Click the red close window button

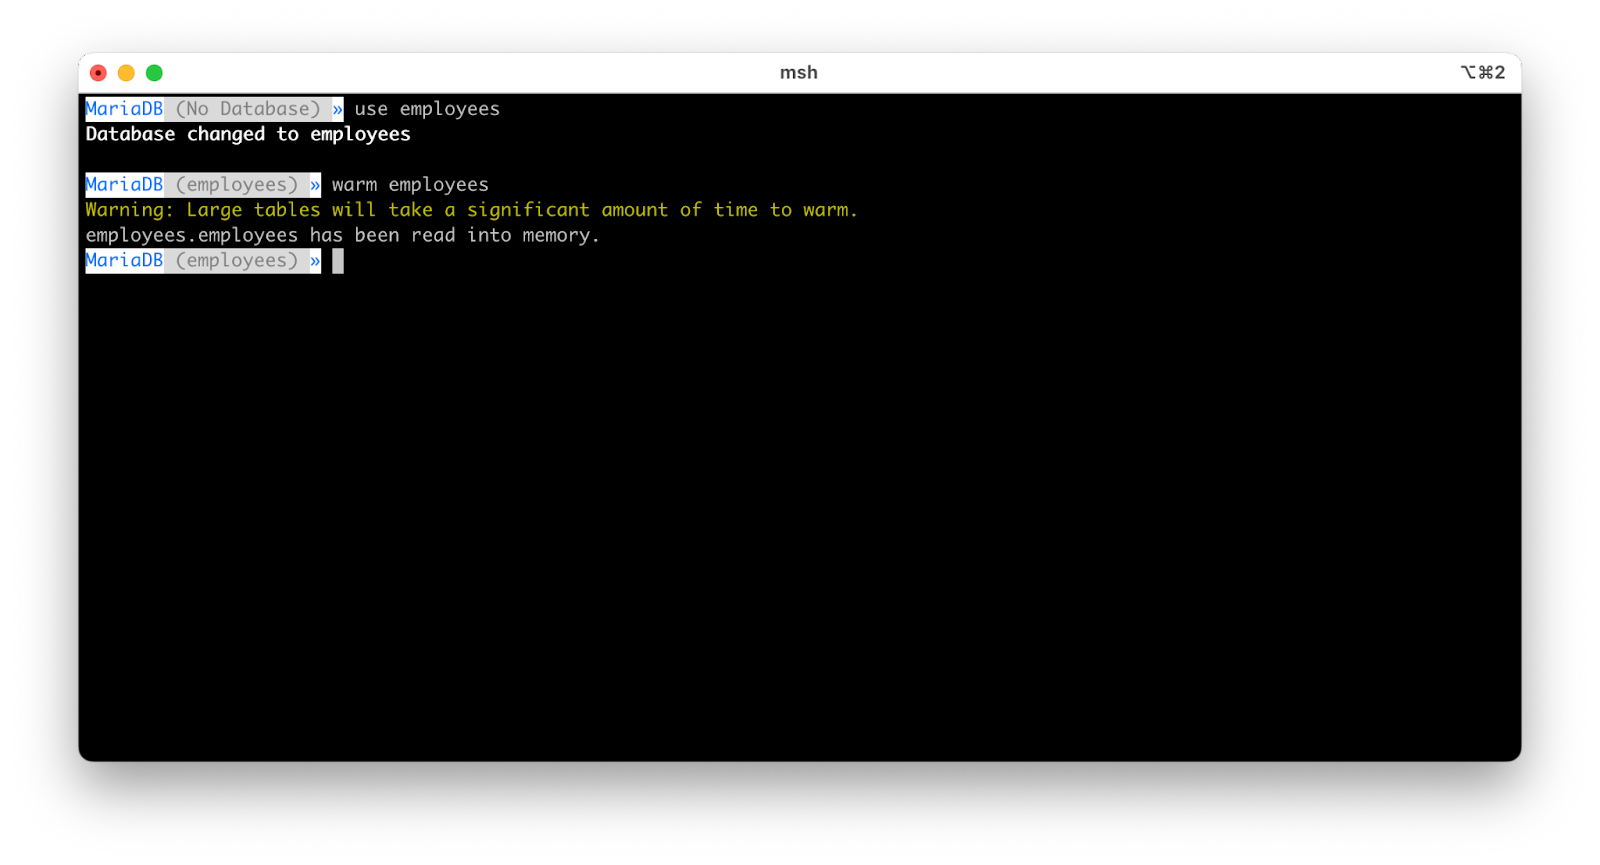click(98, 73)
